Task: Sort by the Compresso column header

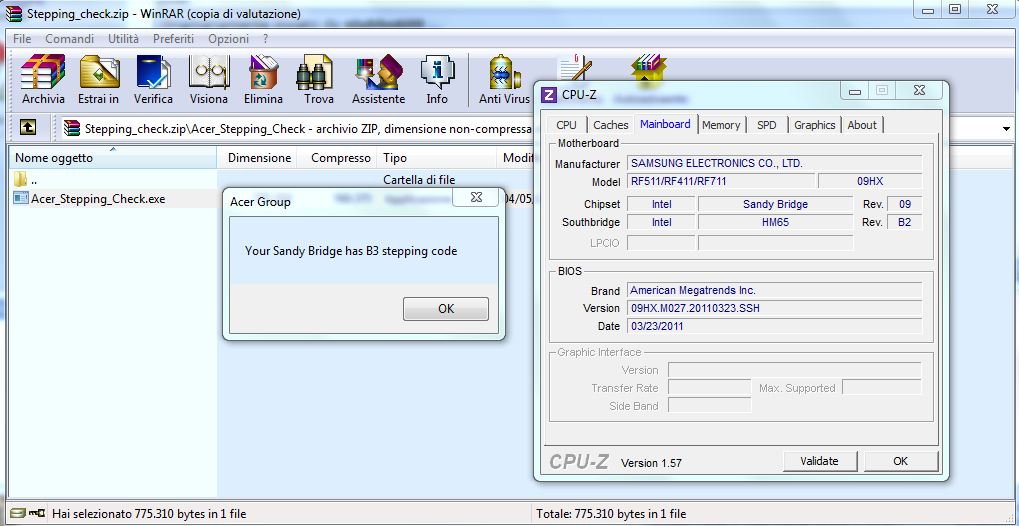Action: (337, 158)
